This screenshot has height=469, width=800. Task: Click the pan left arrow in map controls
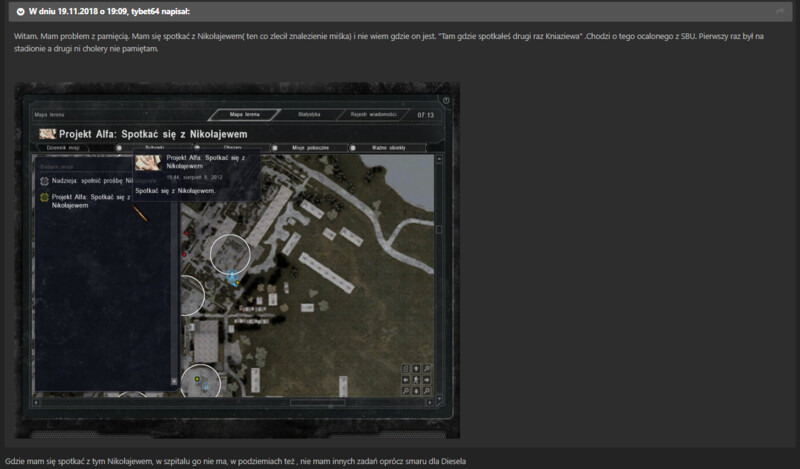tap(404, 380)
